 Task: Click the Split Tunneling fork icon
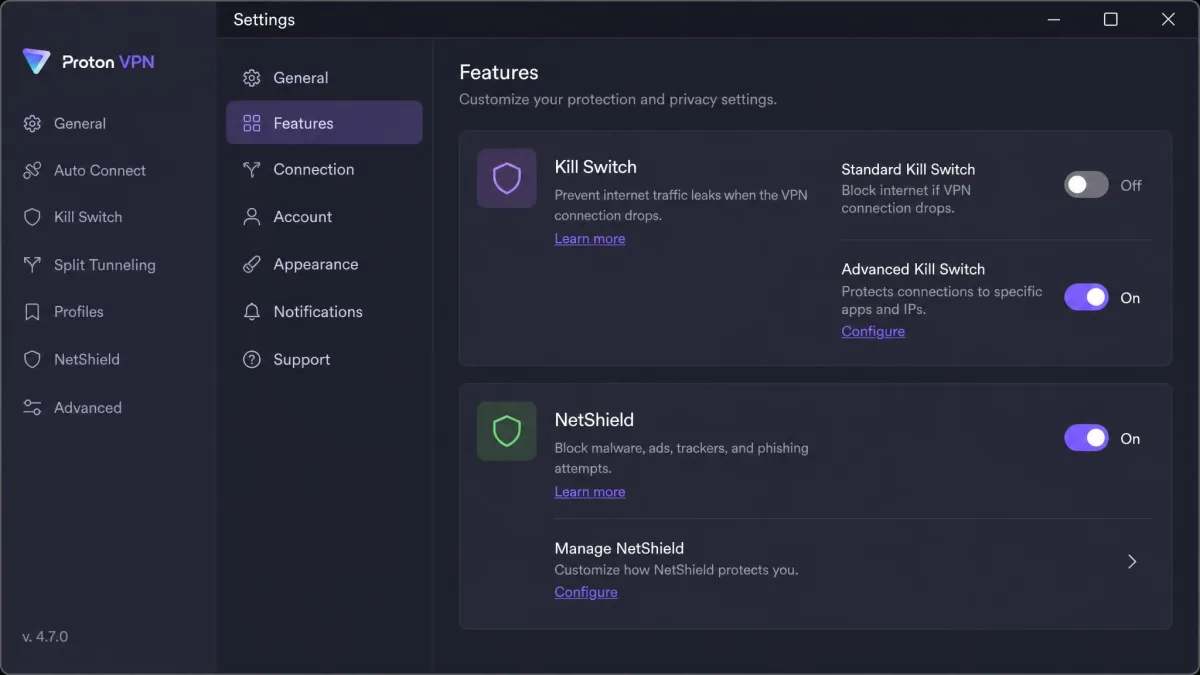[x=32, y=265]
